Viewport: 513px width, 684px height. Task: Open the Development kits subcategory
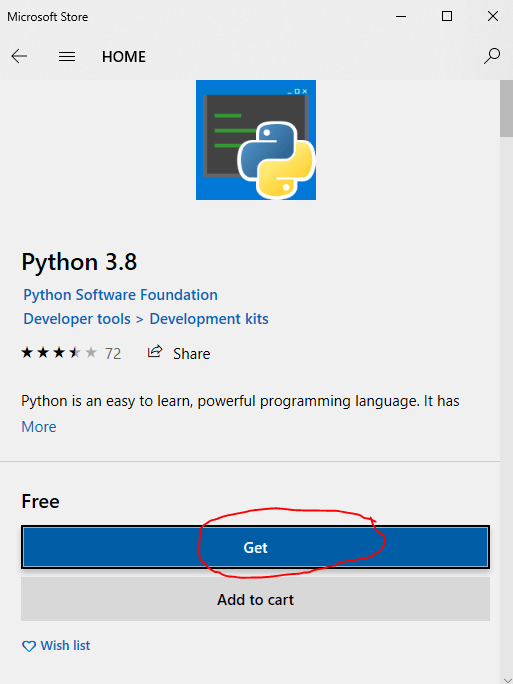coord(209,319)
